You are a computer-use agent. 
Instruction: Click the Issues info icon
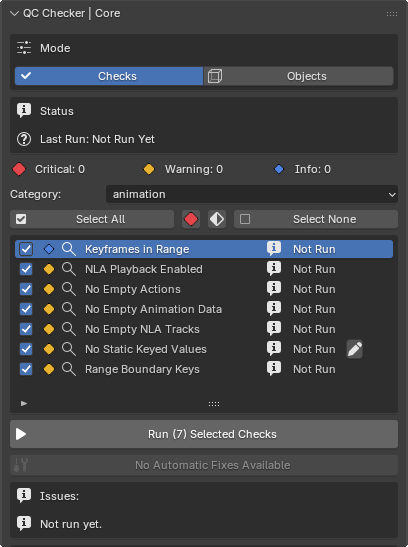(24, 495)
